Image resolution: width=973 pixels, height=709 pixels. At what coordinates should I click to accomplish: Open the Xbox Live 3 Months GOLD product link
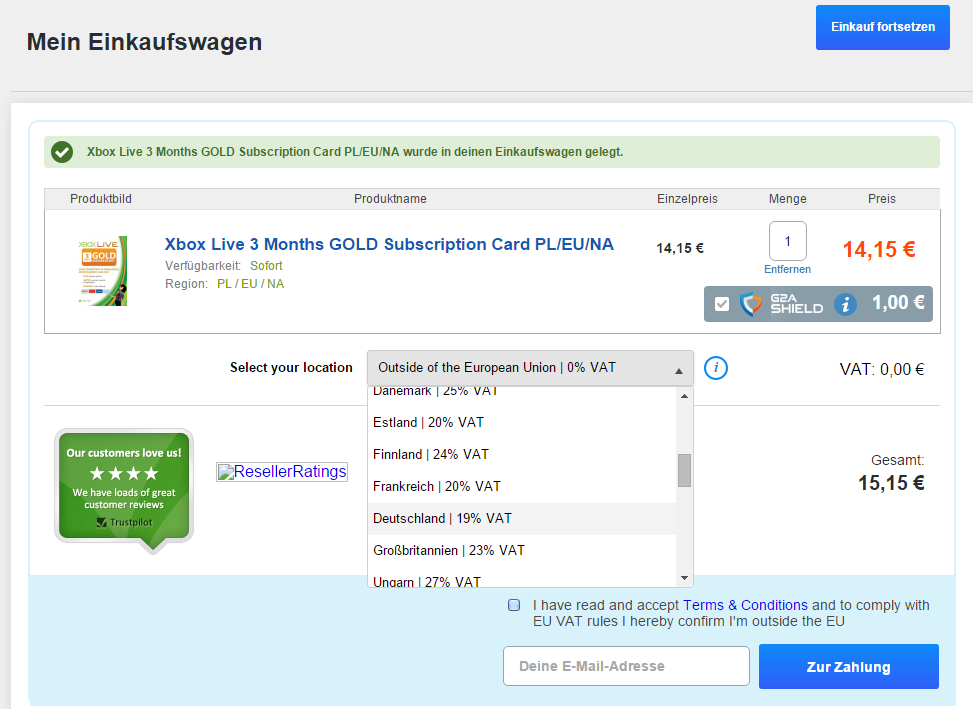389,244
